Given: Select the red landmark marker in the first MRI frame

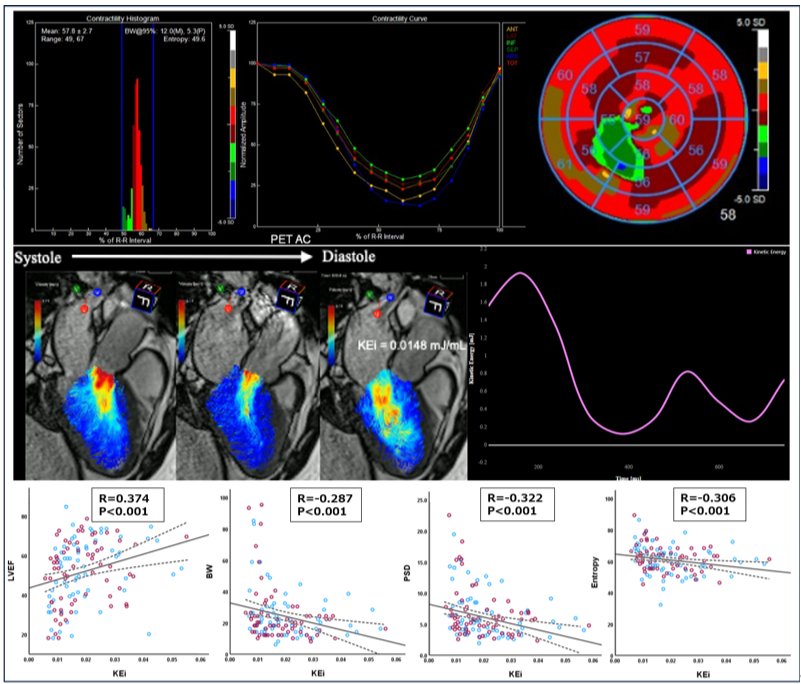Looking at the screenshot, I should tap(84, 310).
